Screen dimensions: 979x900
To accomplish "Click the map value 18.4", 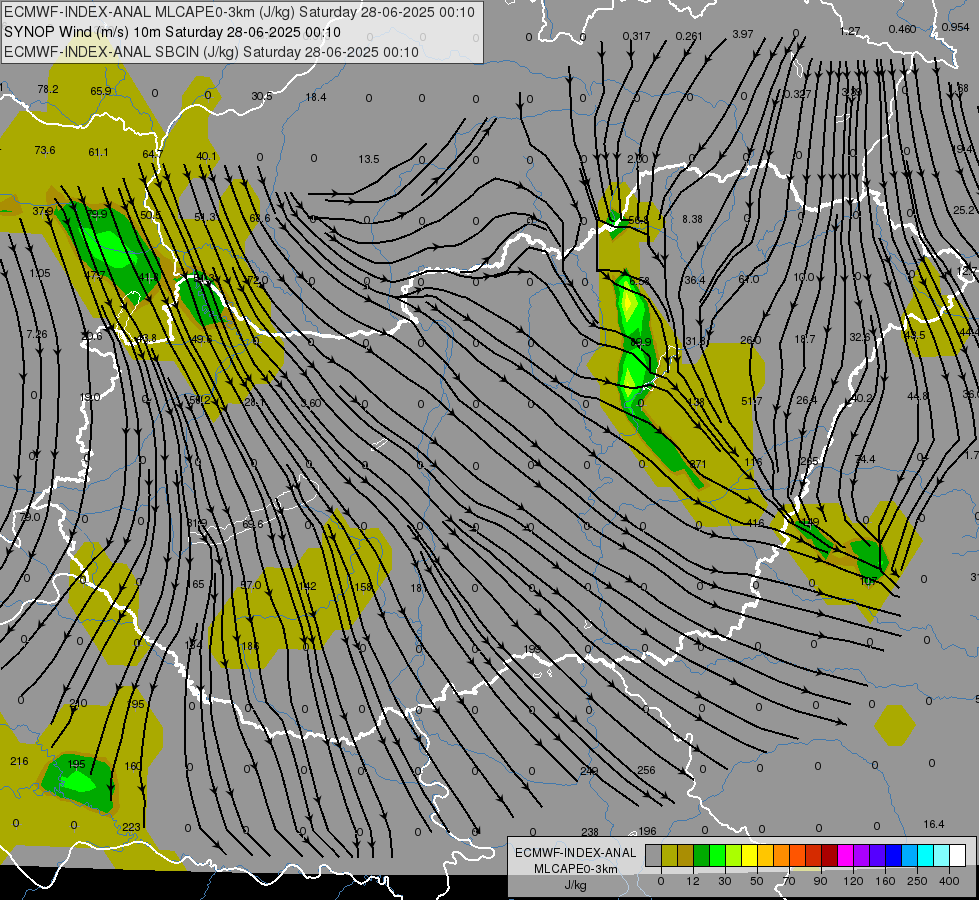I will 316,97.
